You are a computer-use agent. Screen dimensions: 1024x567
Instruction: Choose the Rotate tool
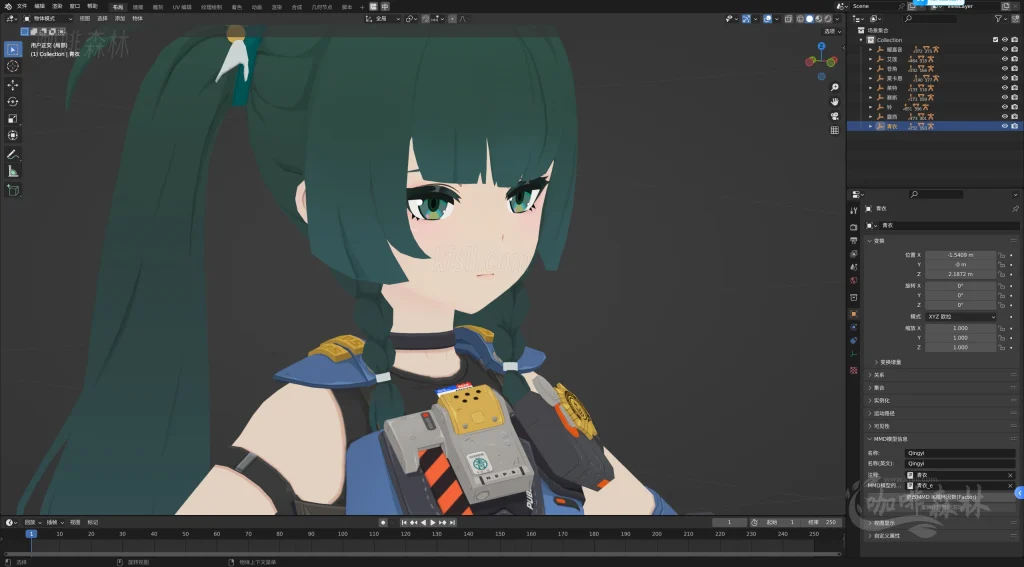point(12,101)
